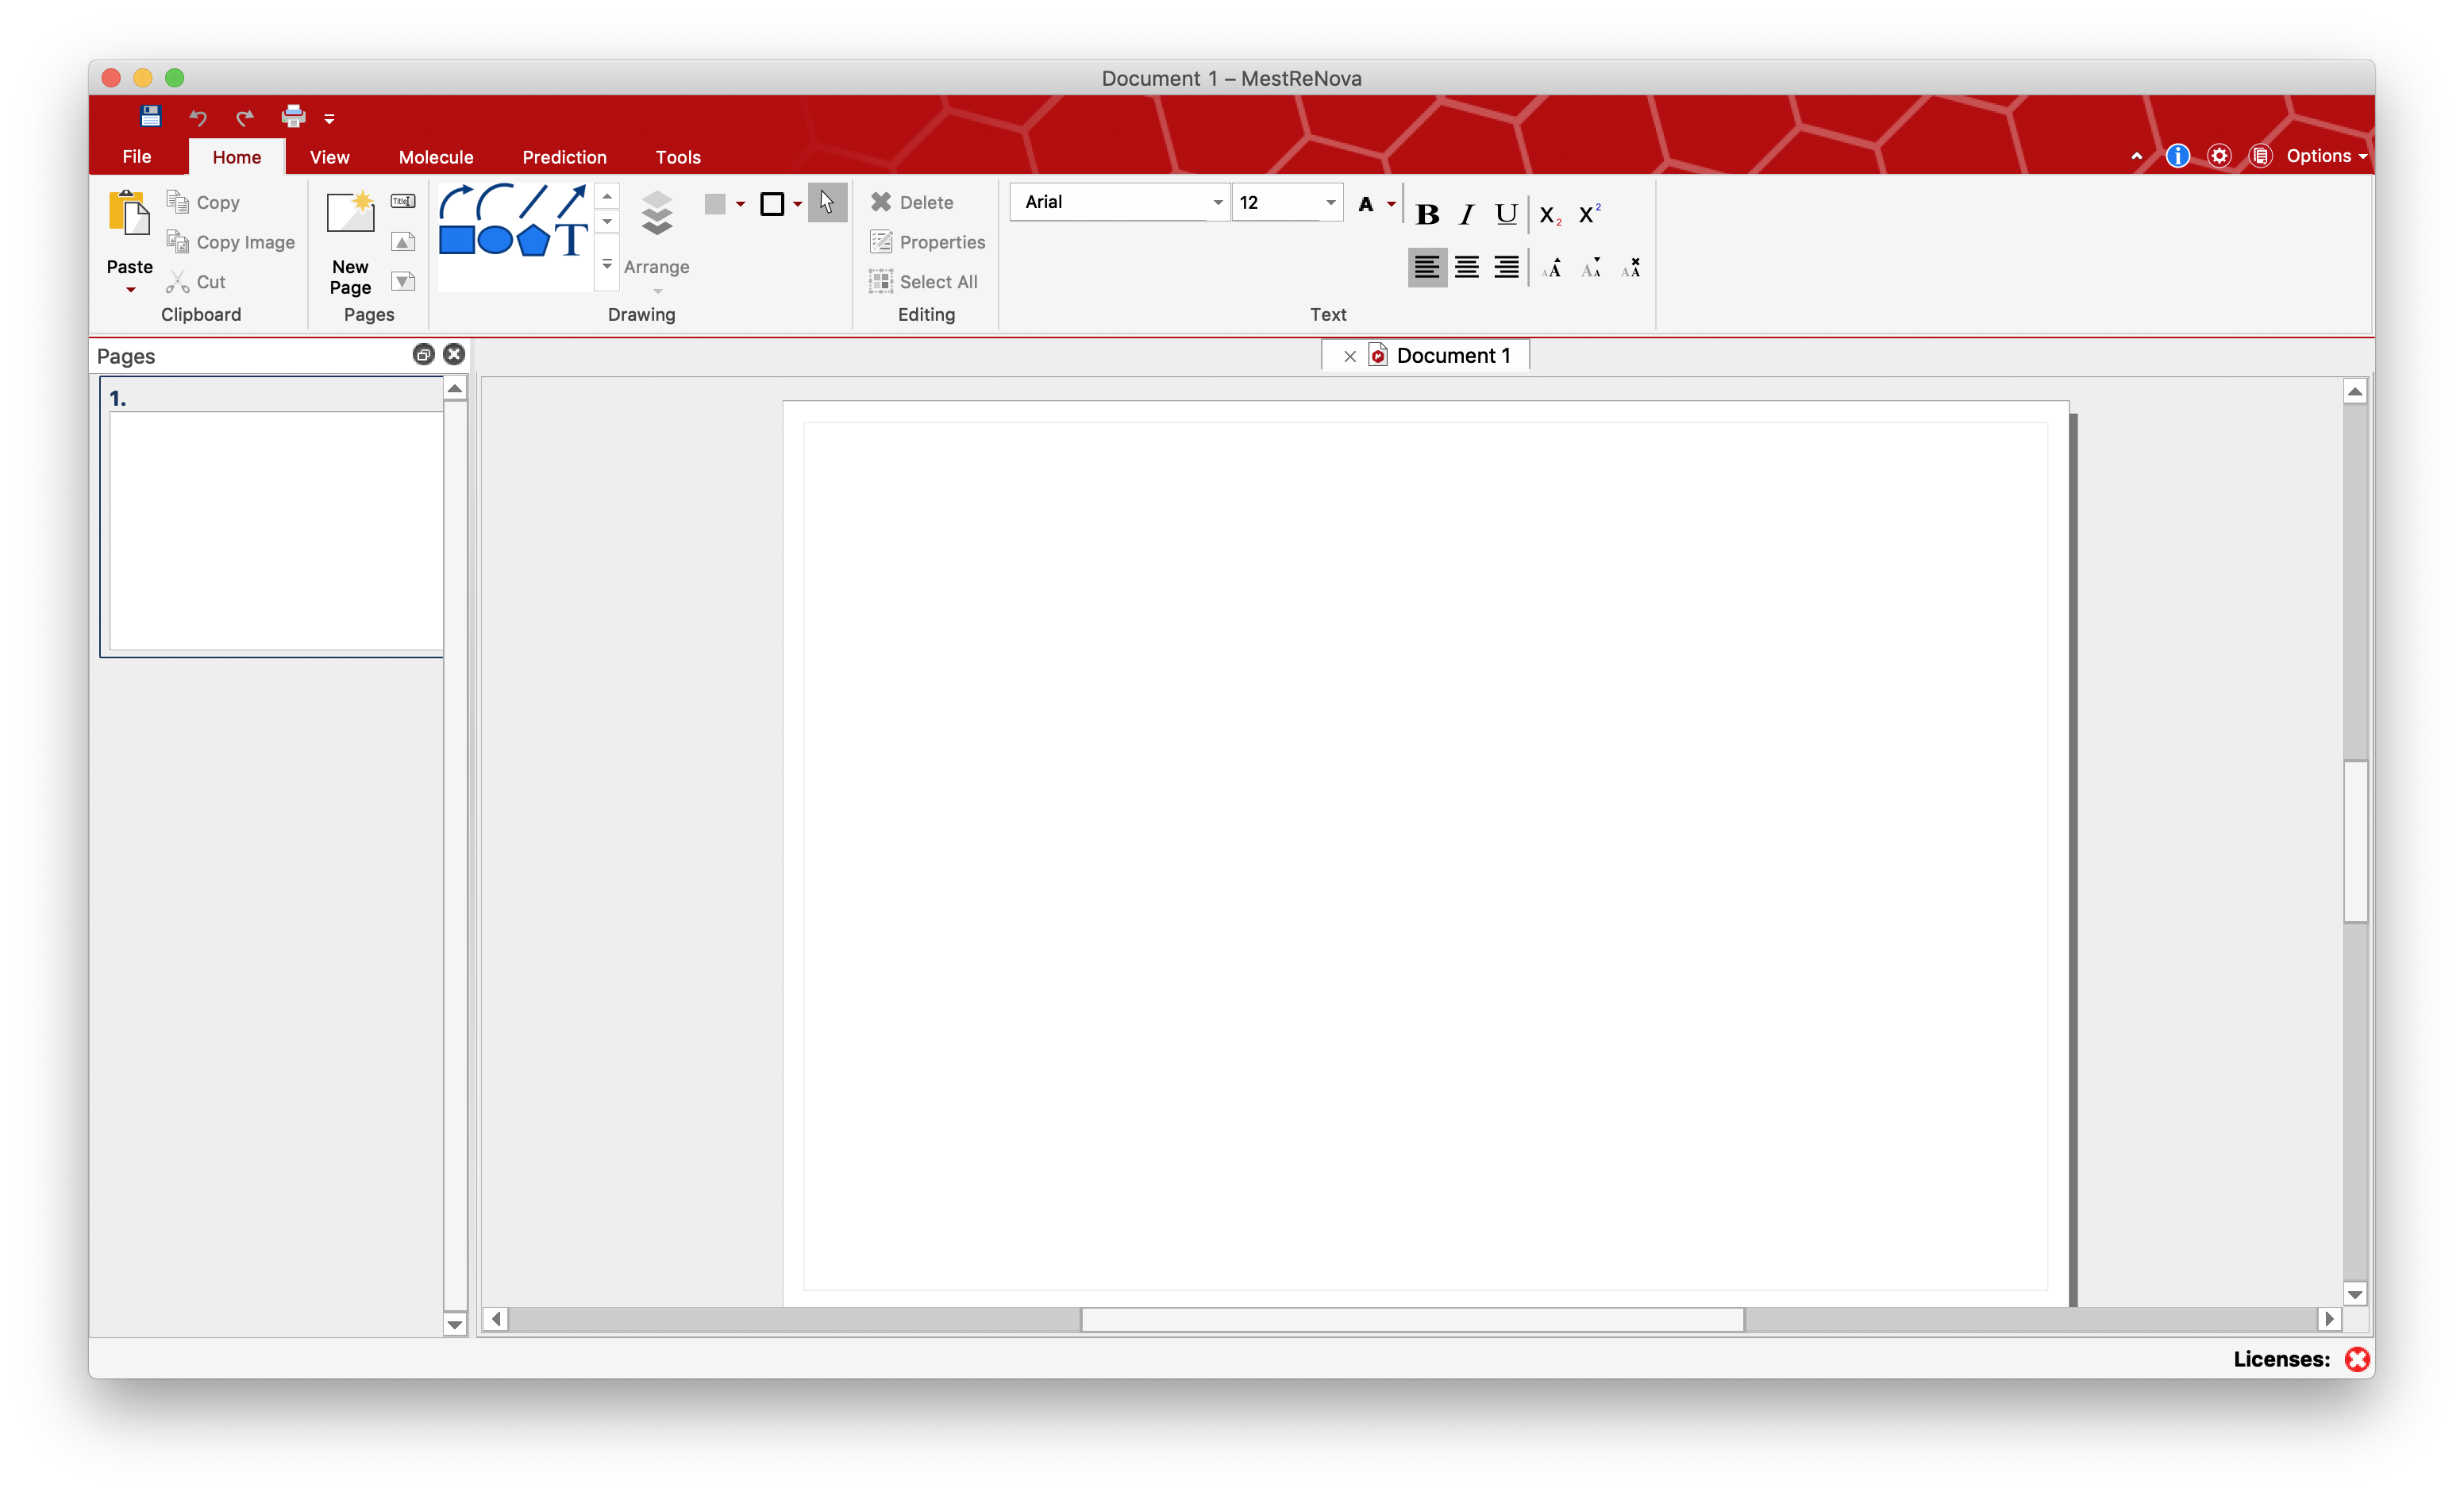The image size is (2464, 1496).
Task: Click the New Page button
Action: click(350, 243)
